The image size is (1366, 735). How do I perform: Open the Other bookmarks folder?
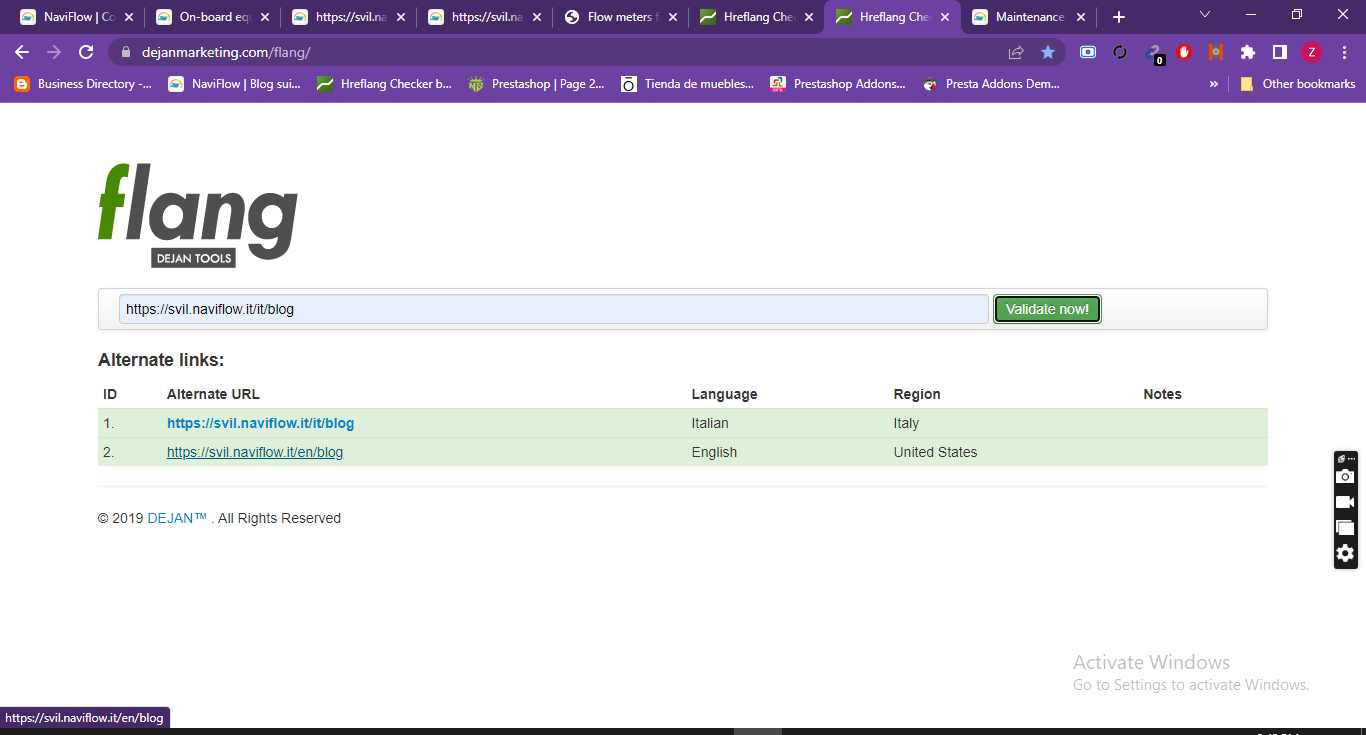point(1297,84)
